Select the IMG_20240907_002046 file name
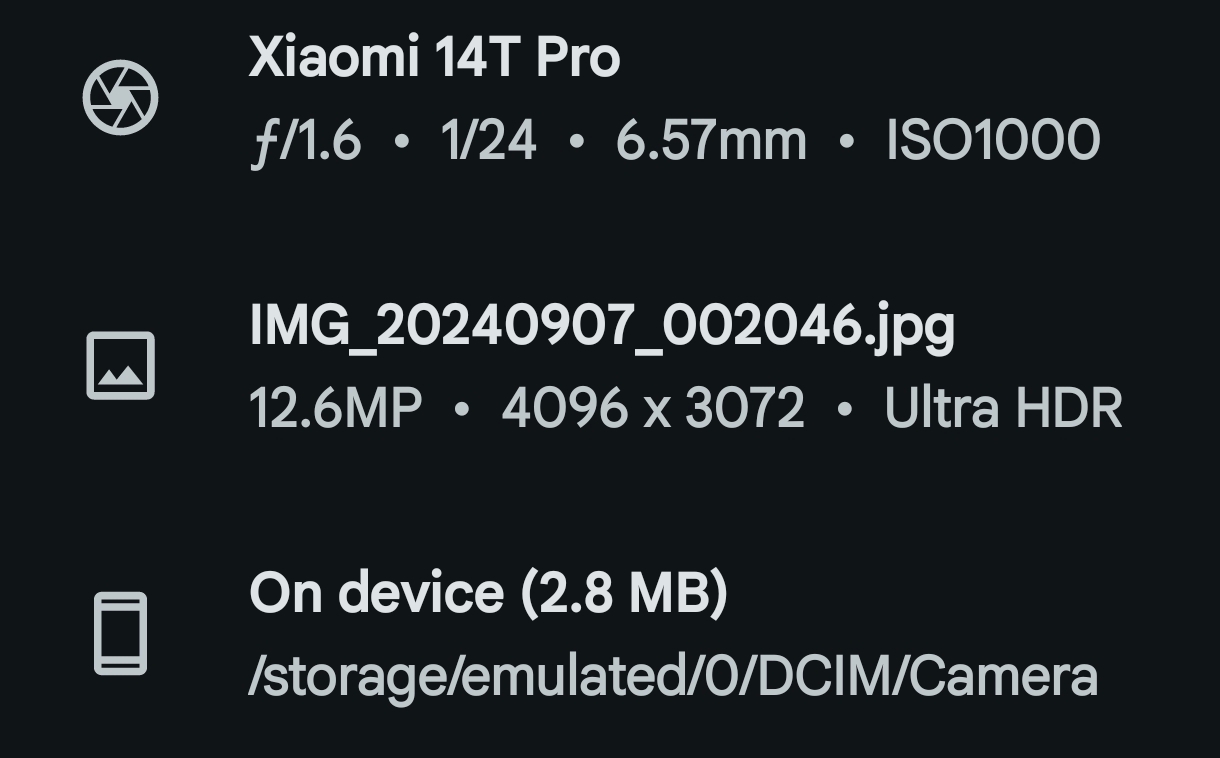The width and height of the screenshot is (1220, 758). pos(555,325)
